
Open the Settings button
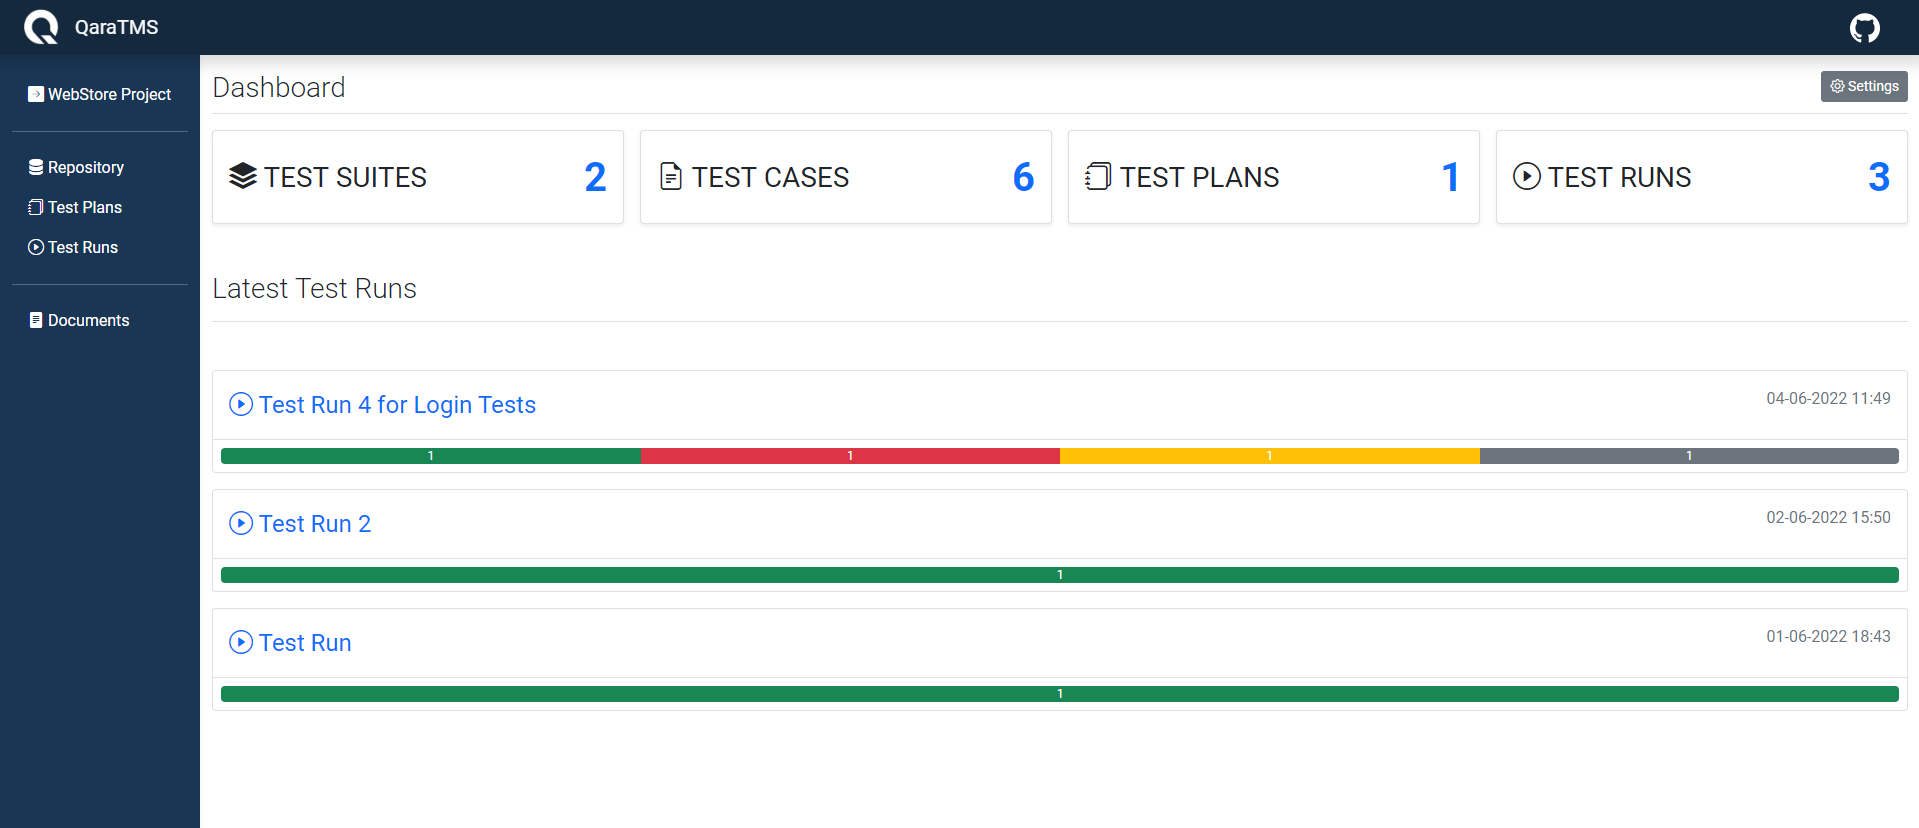(x=1864, y=86)
